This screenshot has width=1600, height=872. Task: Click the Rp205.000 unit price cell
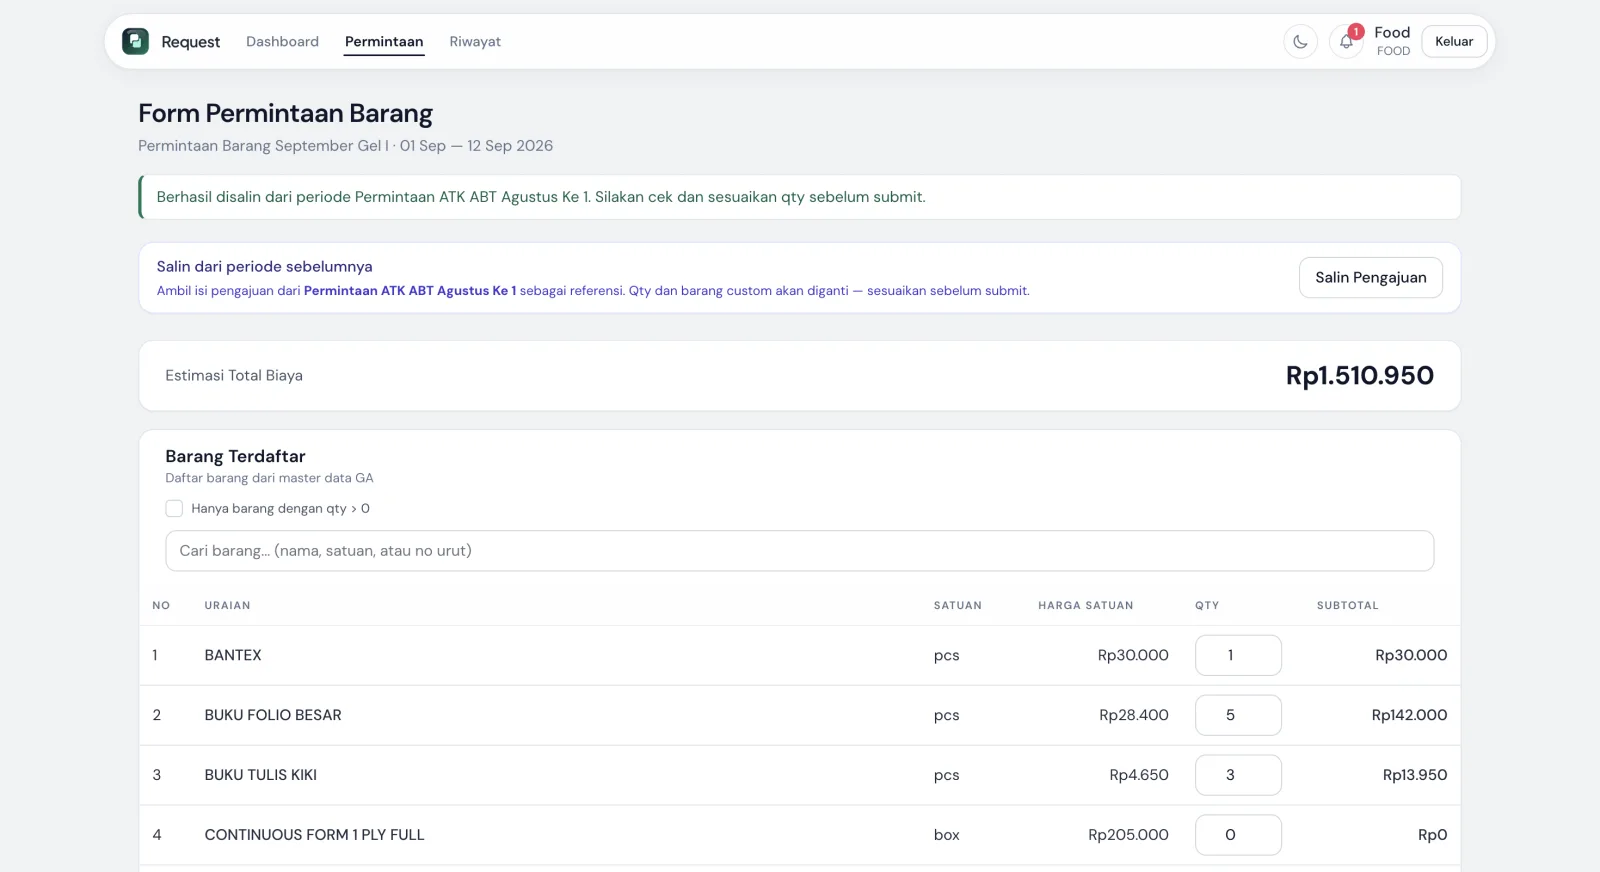(1128, 835)
